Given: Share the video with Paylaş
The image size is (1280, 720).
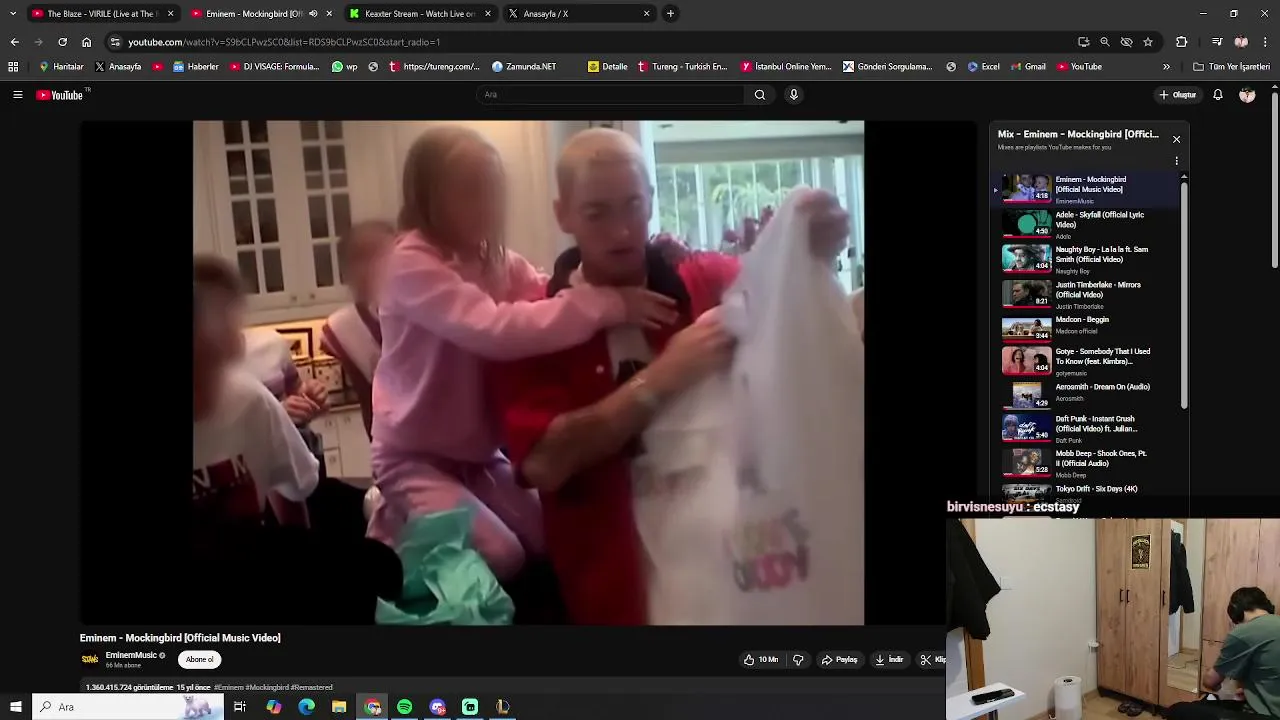Looking at the screenshot, I should (840, 660).
